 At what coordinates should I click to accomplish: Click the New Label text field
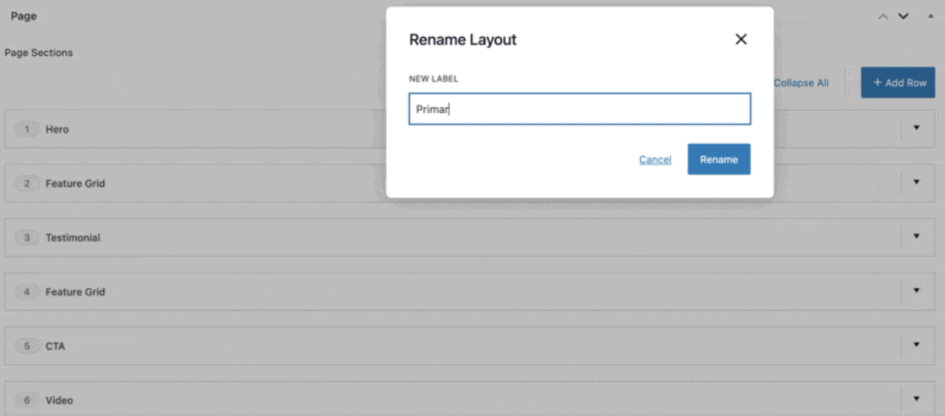point(579,109)
